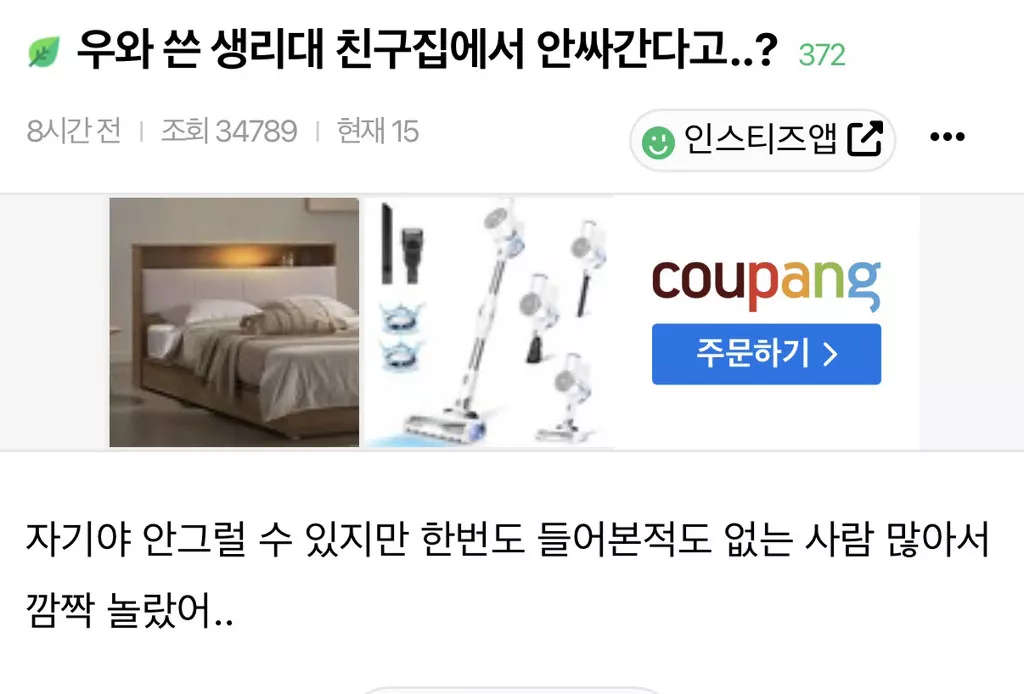Click the coupang logo in the ad
This screenshot has height=694, width=1024.
pos(766,285)
